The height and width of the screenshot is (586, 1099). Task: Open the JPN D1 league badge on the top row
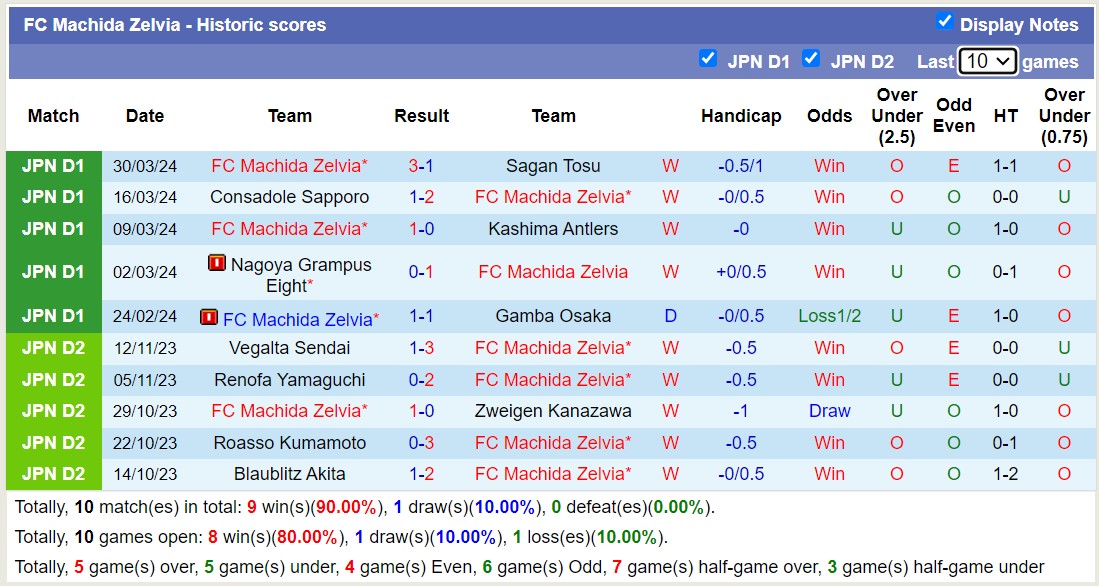point(53,165)
